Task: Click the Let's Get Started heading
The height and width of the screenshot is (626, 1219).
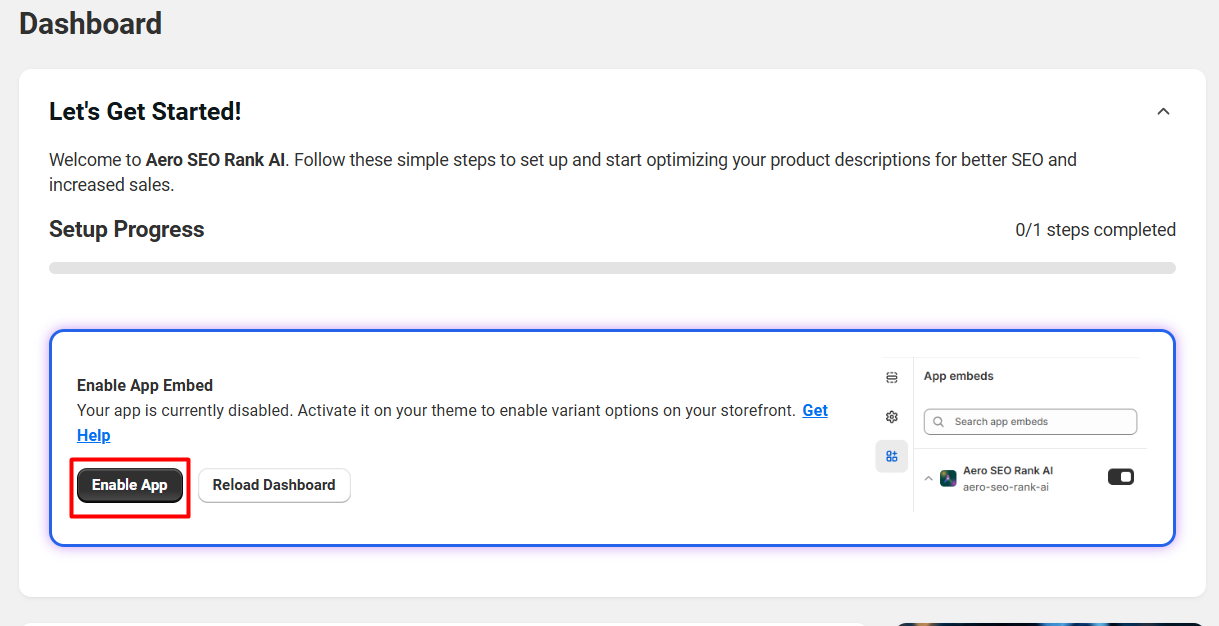Action: [145, 112]
